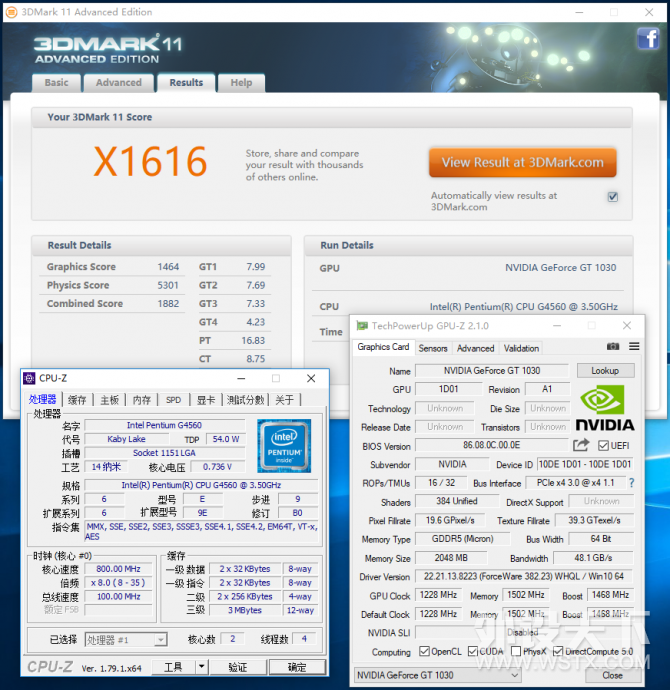The height and width of the screenshot is (690, 670).
Task: Toggle the CUDA checkbox
Action: coord(472,651)
